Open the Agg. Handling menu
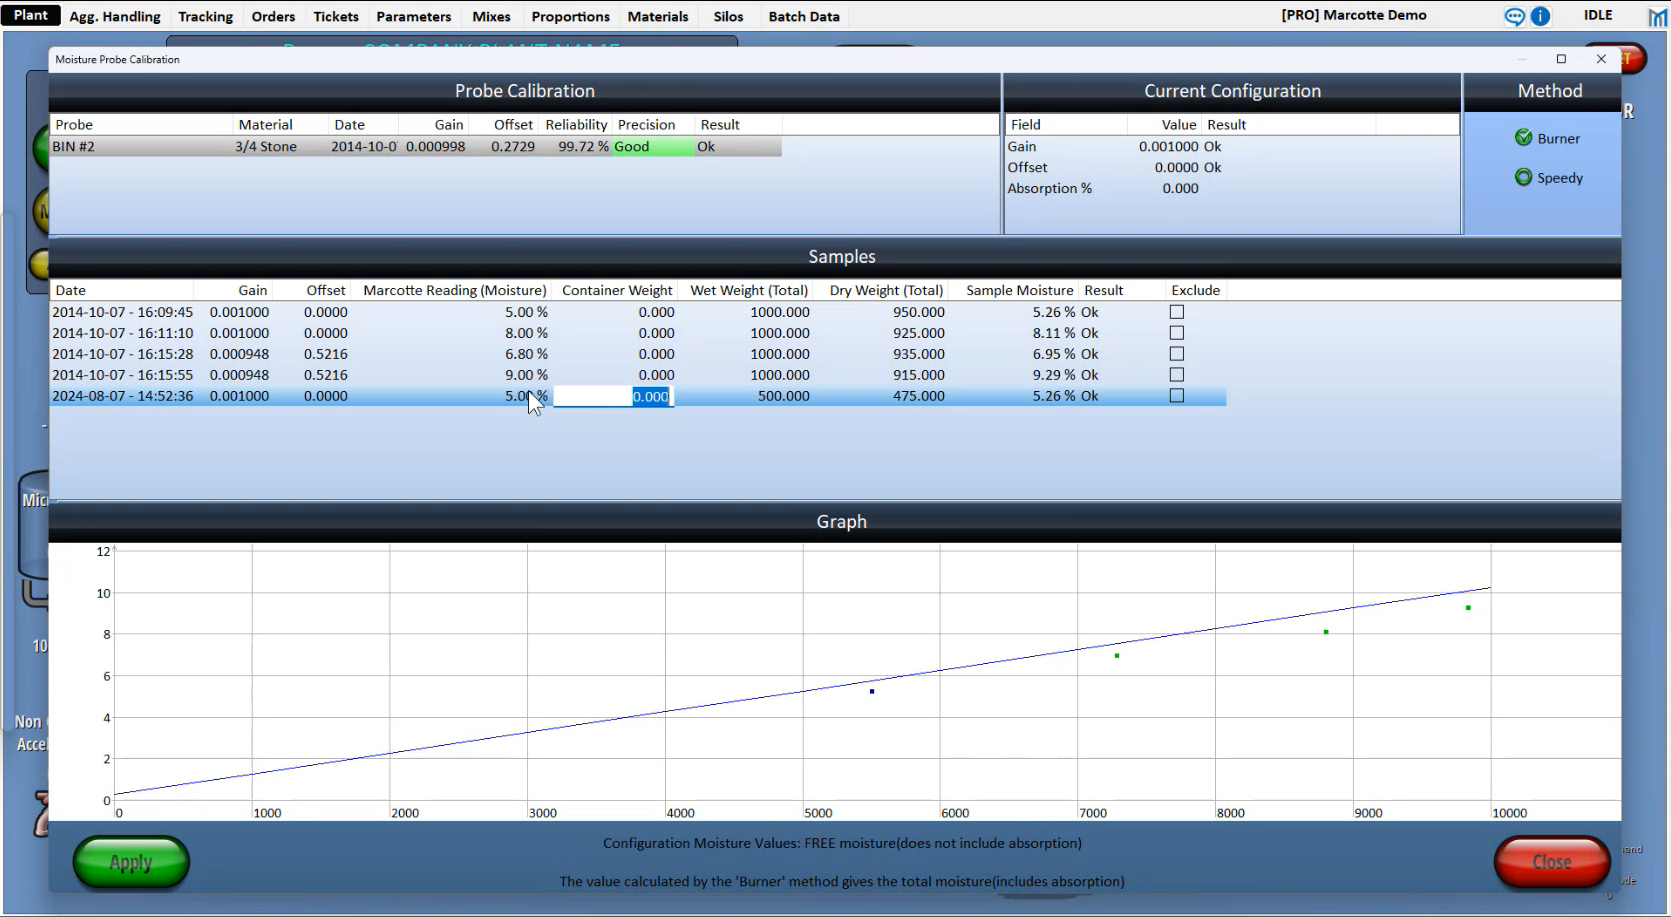 coord(115,17)
